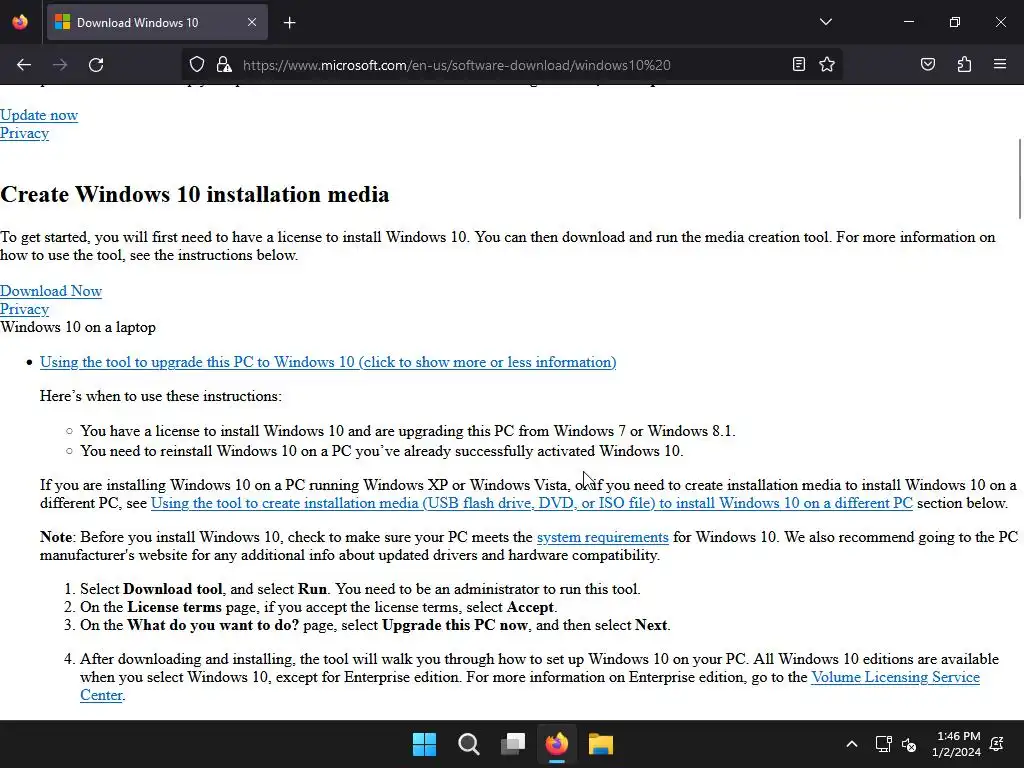Click step 'Upgrade this PC now'
Image resolution: width=1024 pixels, height=768 pixels.
coord(376,625)
